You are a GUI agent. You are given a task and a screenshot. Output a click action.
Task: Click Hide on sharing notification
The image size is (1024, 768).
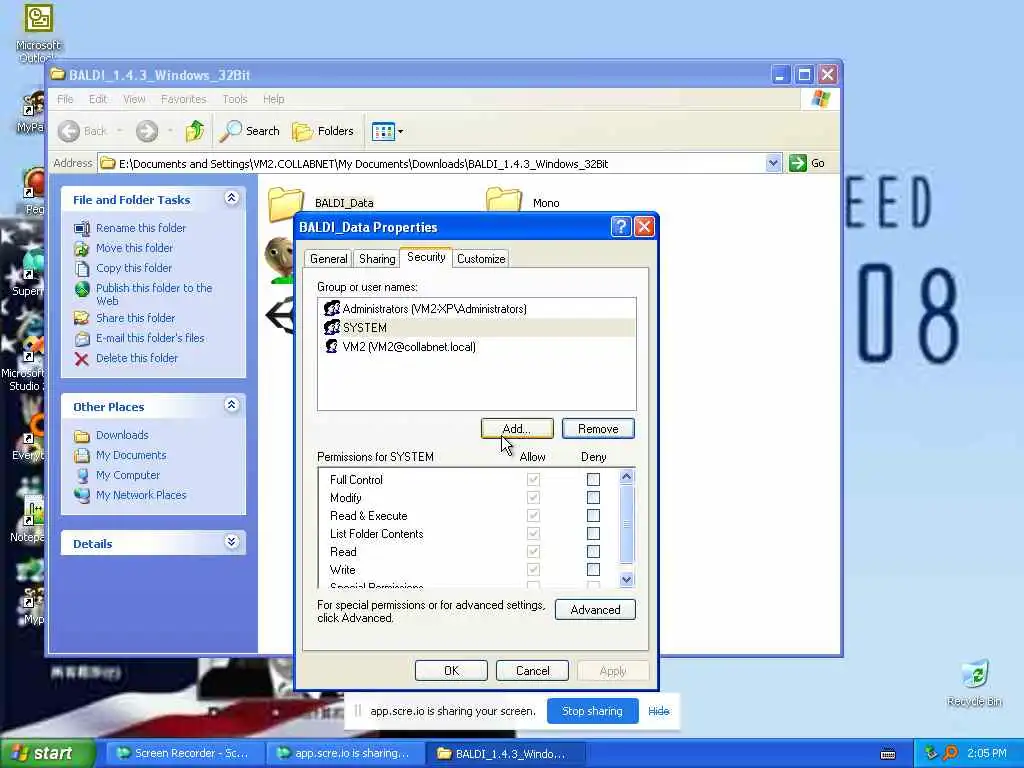[658, 711]
